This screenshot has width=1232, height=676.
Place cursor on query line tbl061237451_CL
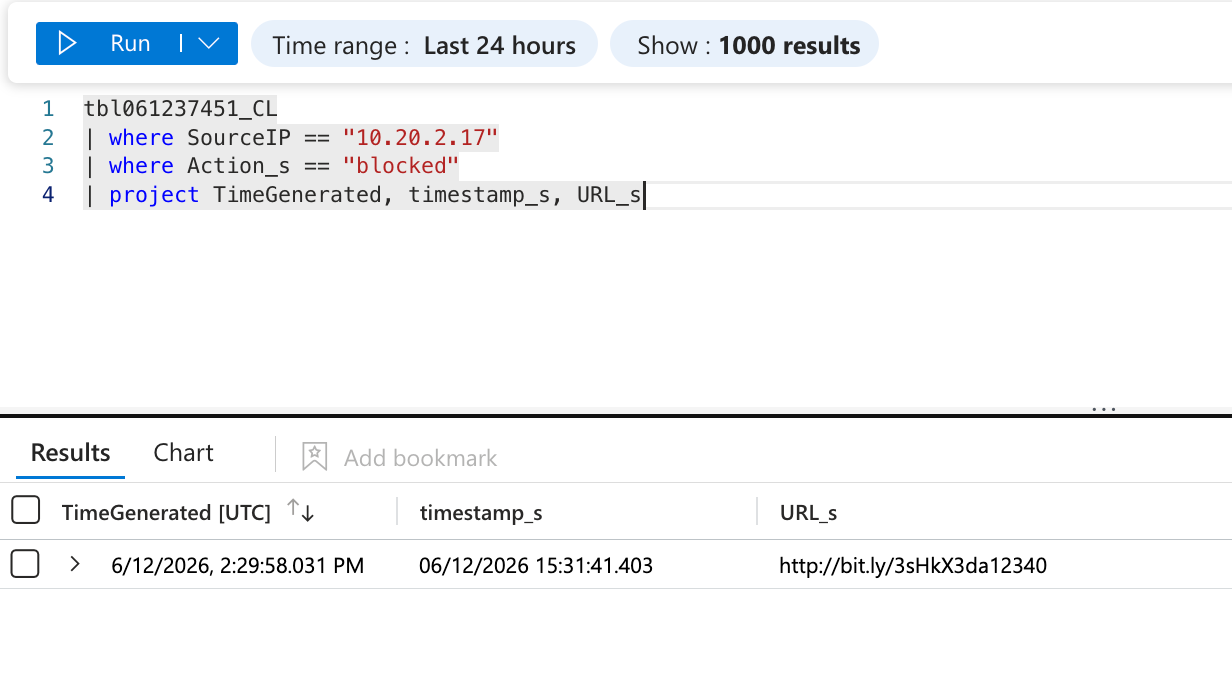181,107
